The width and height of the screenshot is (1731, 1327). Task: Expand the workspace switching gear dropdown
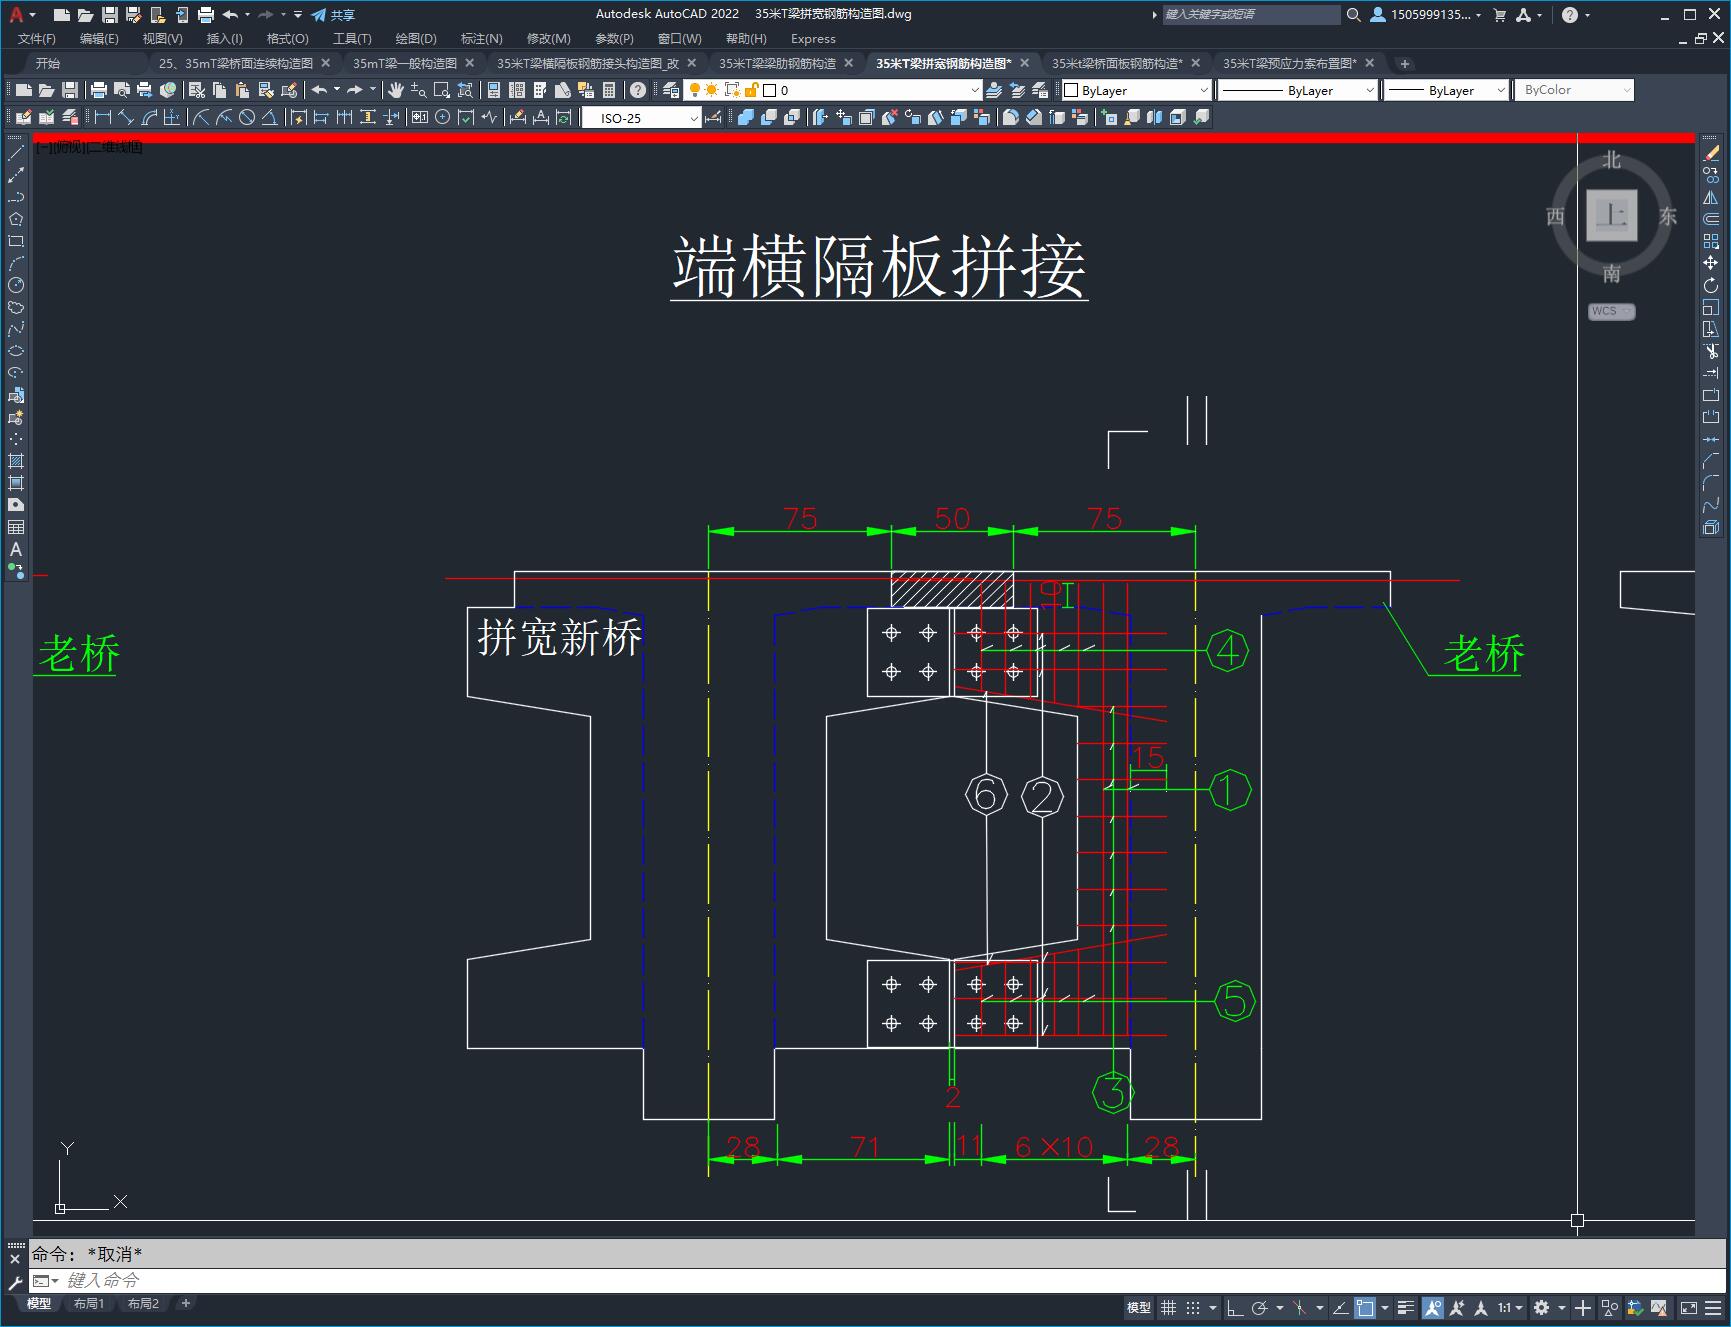(x=1561, y=1307)
